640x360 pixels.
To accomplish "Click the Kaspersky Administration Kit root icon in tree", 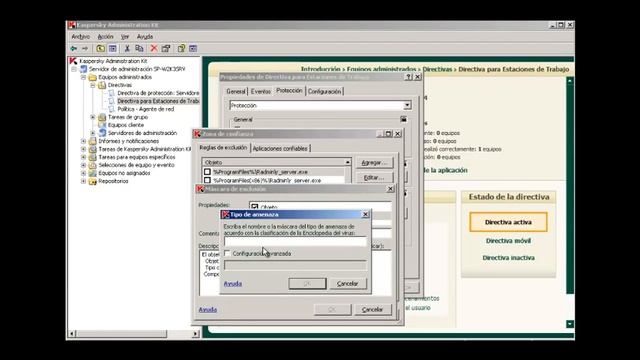I will pos(73,61).
